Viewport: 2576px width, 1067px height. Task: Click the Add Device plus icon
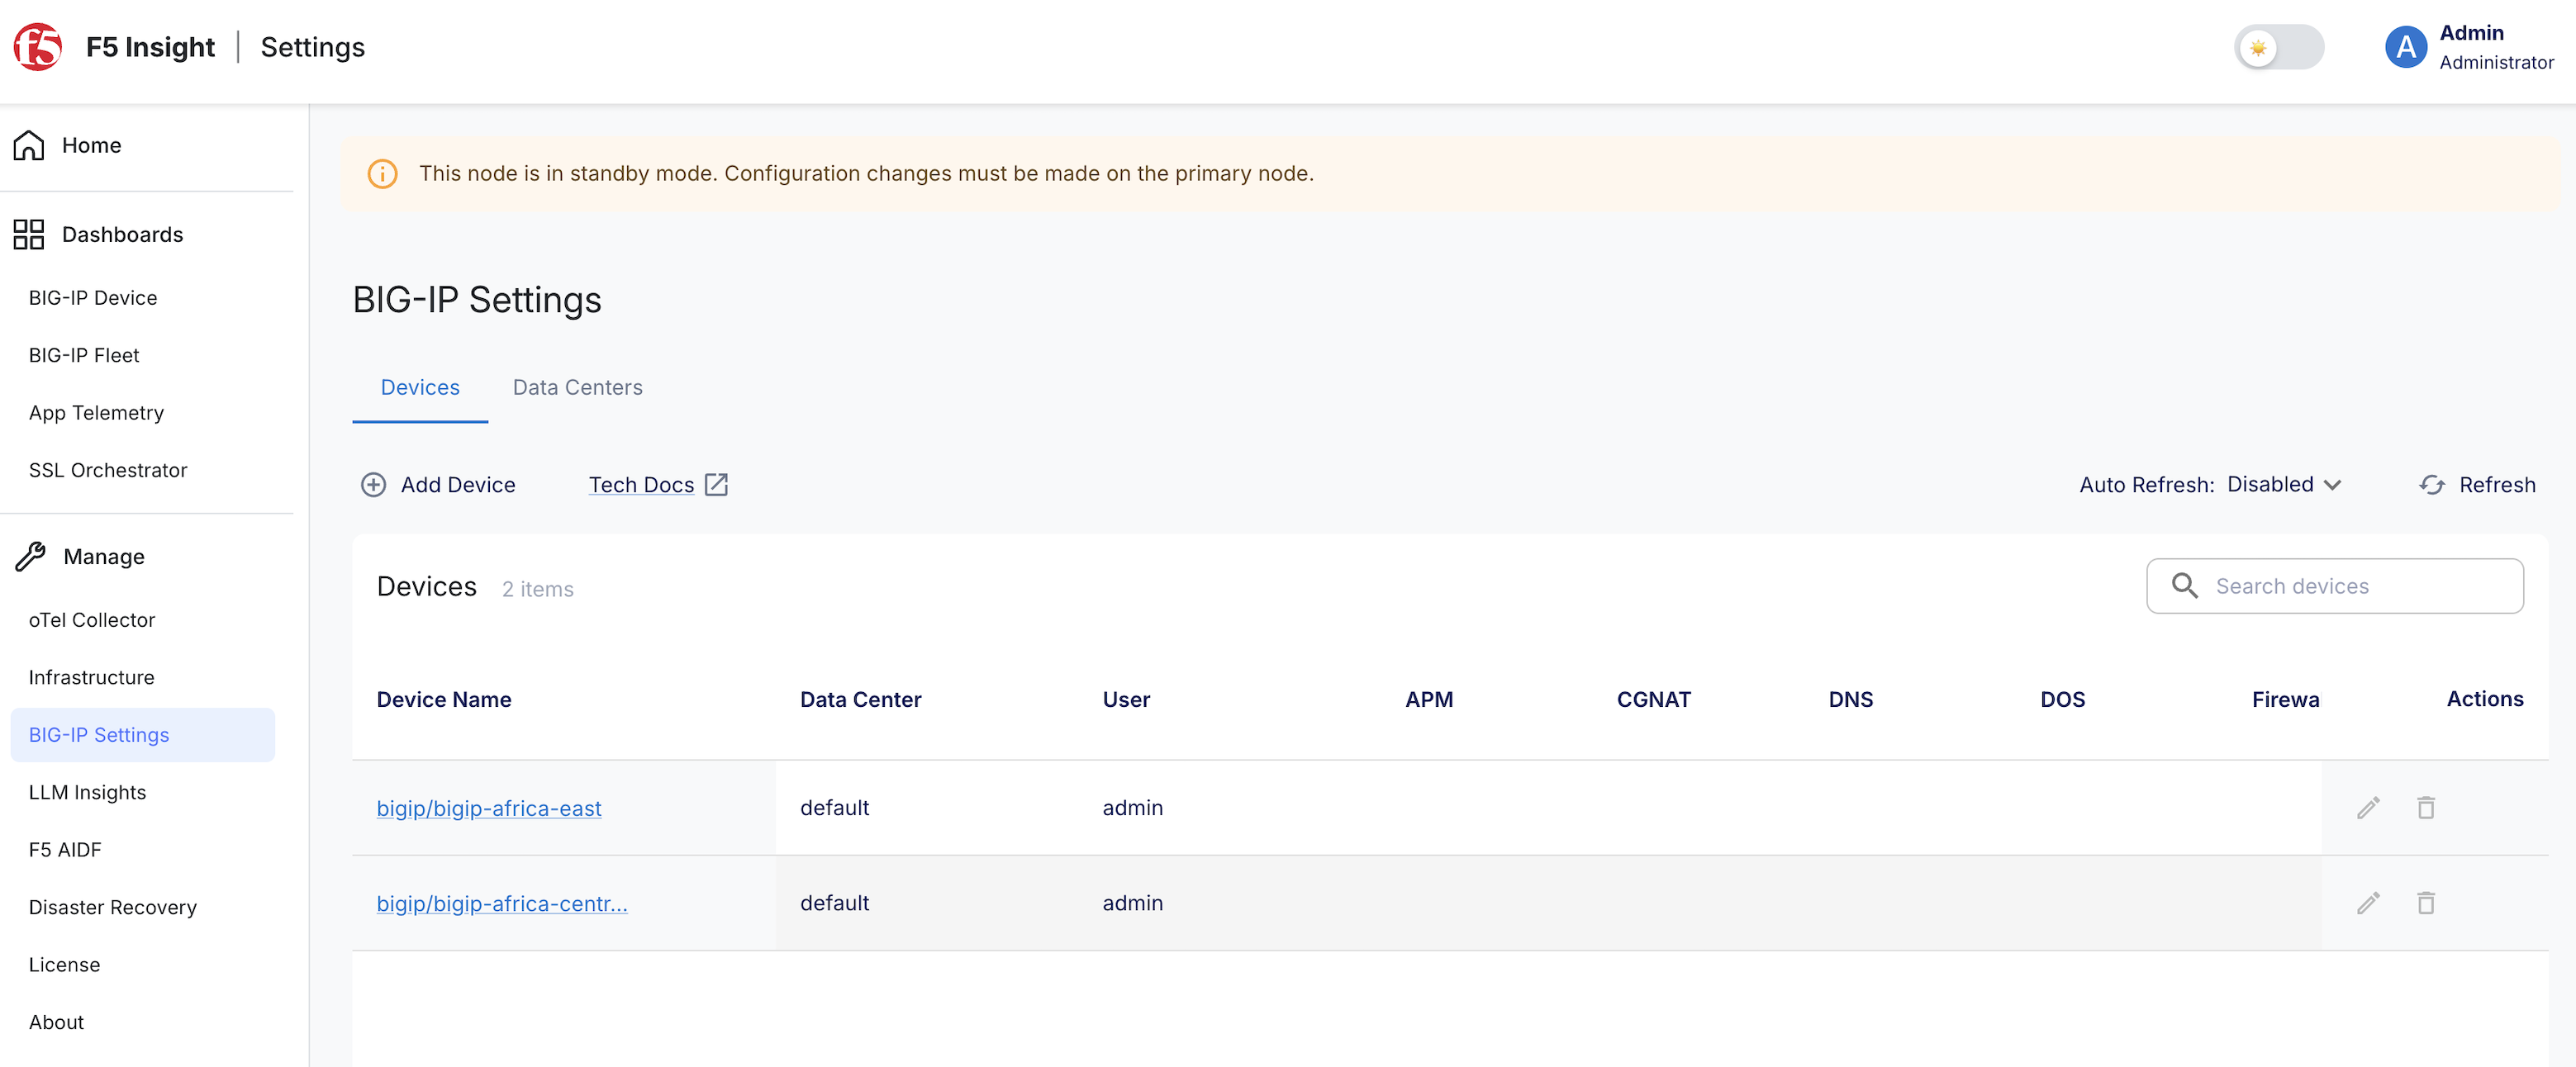coord(373,485)
